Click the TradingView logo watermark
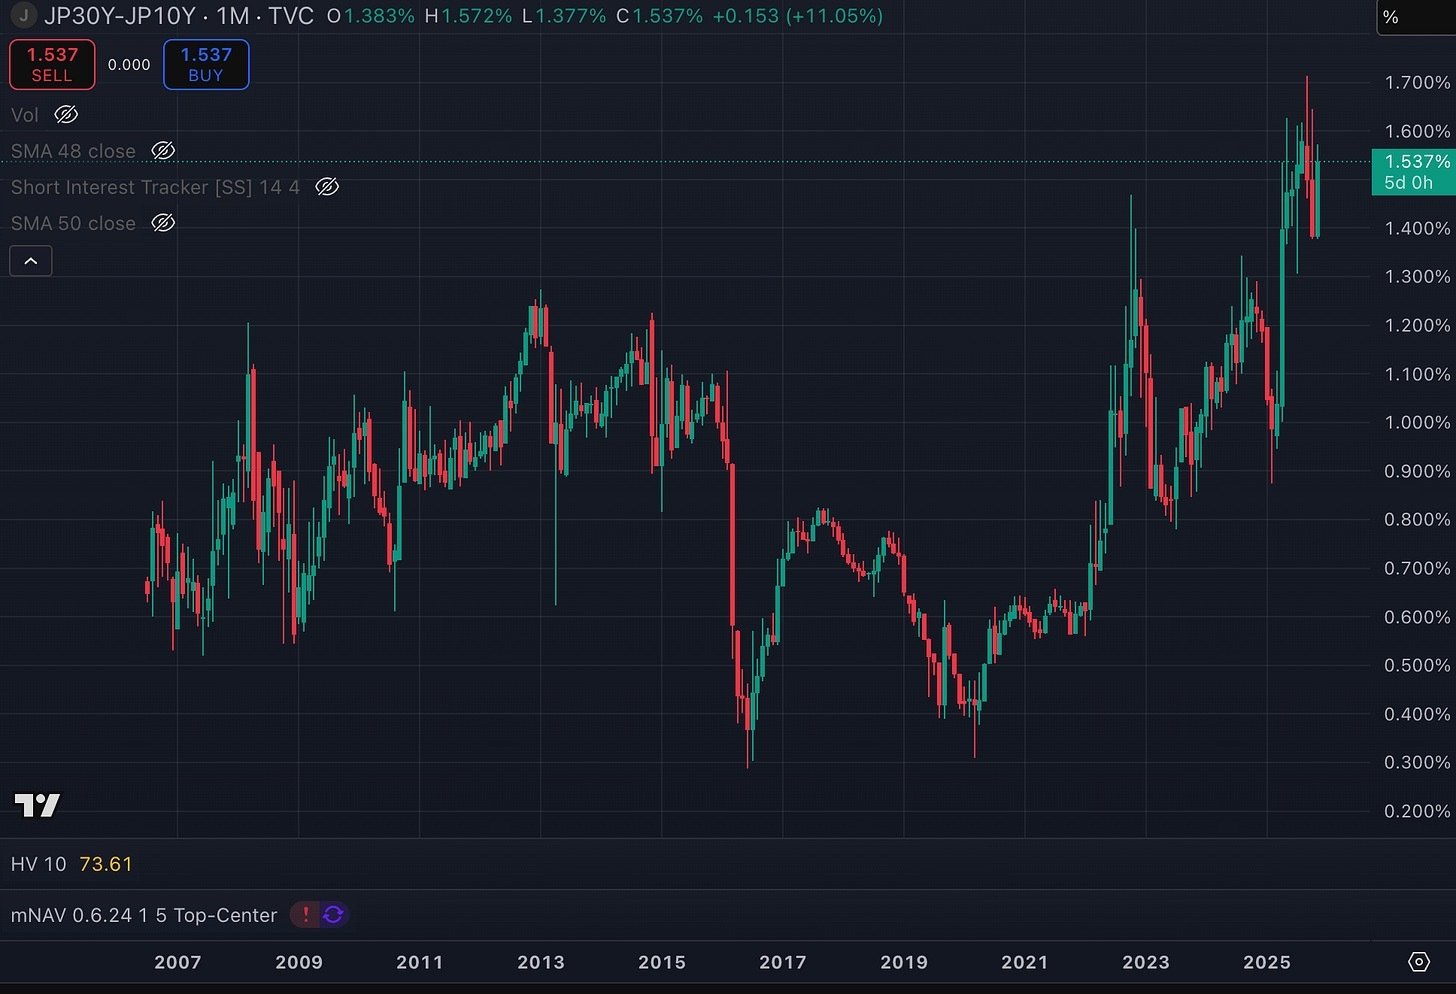Viewport: 1456px width, 994px height. [37, 804]
